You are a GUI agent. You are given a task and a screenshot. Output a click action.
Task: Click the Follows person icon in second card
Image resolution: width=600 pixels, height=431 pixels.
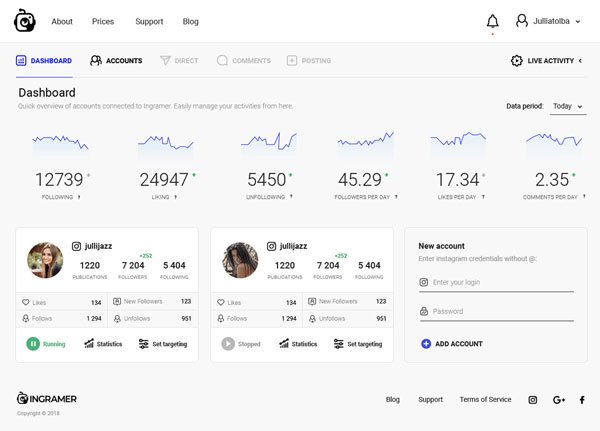[x=221, y=318]
